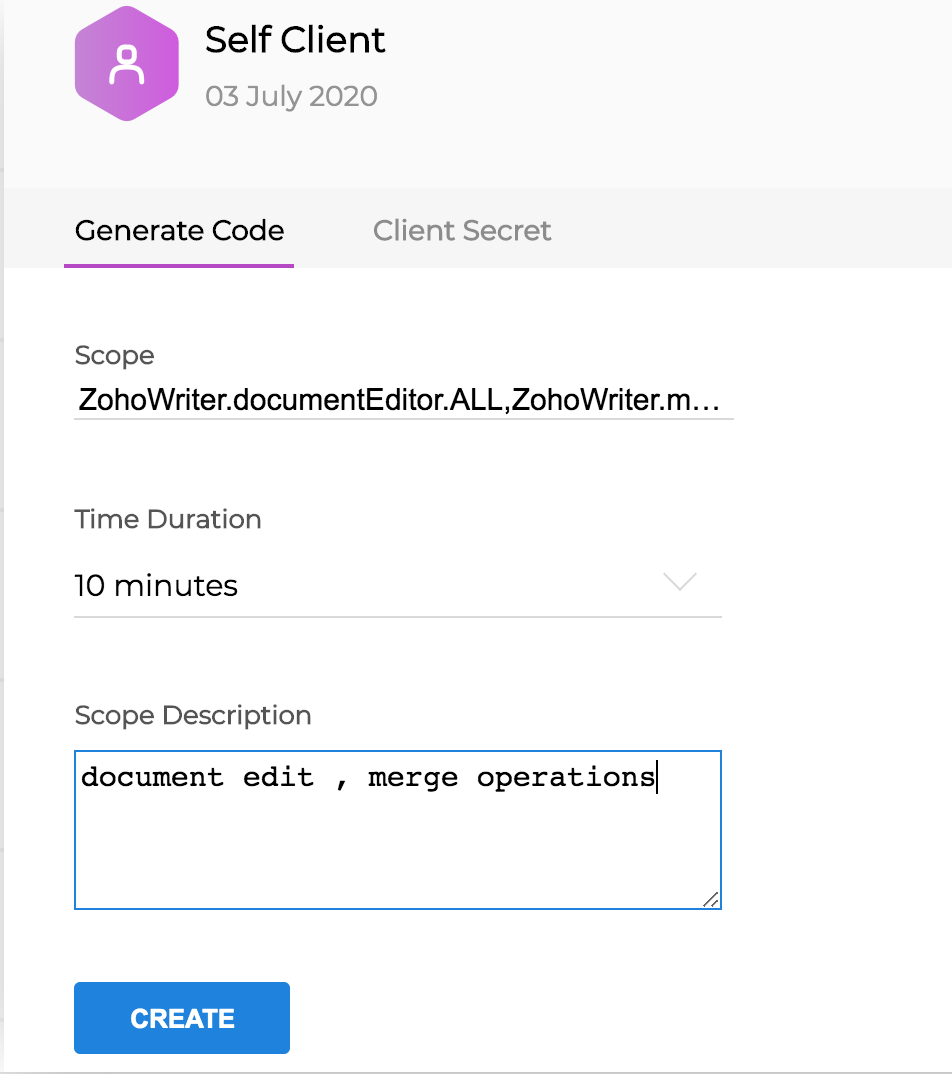Click the word "document" in the description

pos(153,777)
